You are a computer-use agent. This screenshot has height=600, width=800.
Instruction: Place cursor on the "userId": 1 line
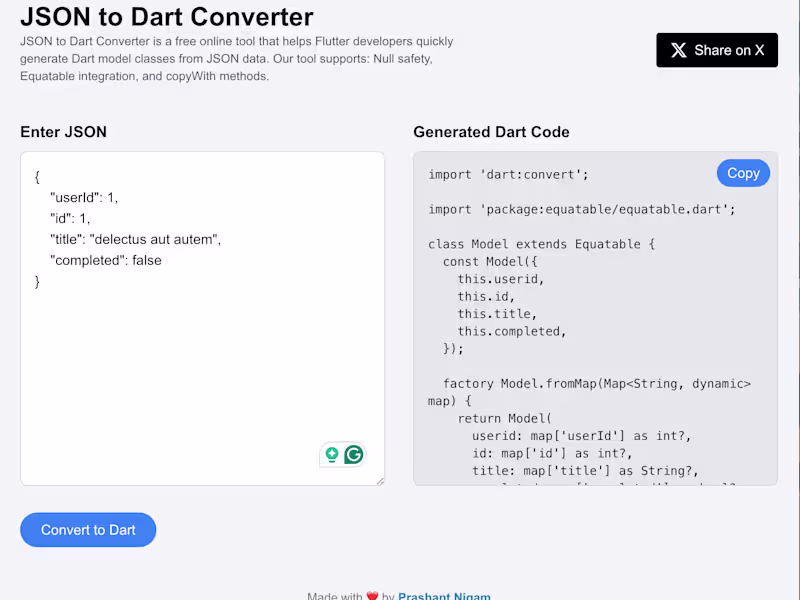coord(84,197)
